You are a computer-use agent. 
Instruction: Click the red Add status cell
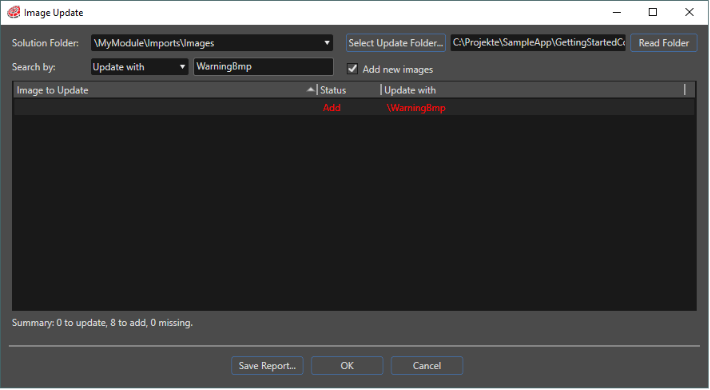click(331, 108)
